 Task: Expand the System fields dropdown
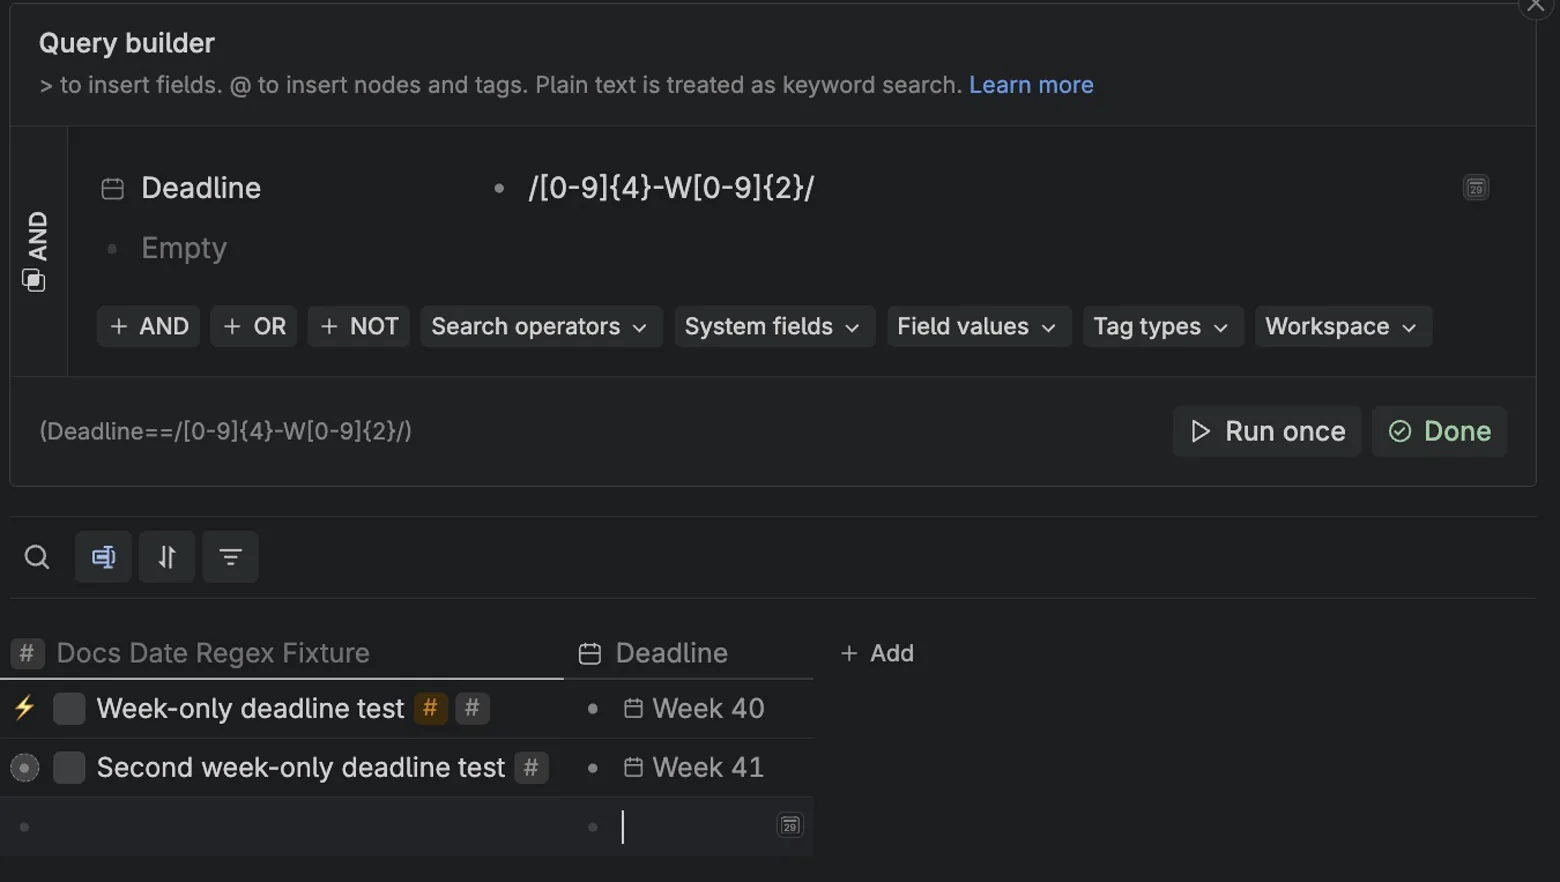[x=774, y=327]
